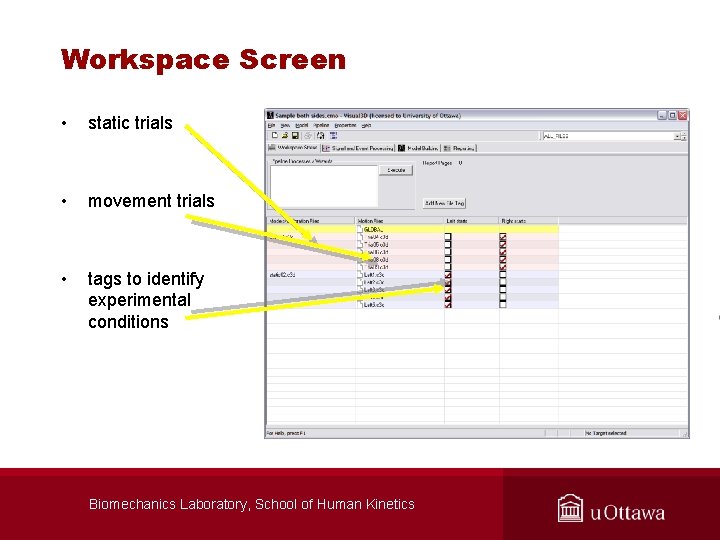
Task: Close the Visual3D window
Action: click(x=683, y=115)
